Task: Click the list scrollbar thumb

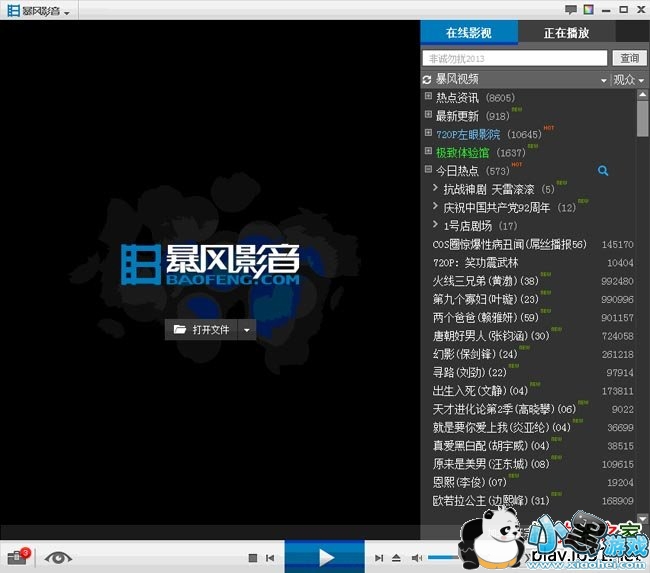Action: 642,118
